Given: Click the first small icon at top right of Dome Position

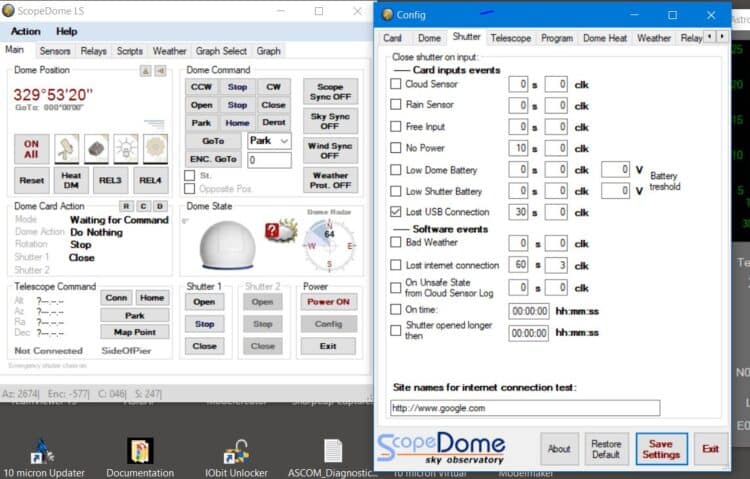Looking at the screenshot, I should (x=145, y=71).
